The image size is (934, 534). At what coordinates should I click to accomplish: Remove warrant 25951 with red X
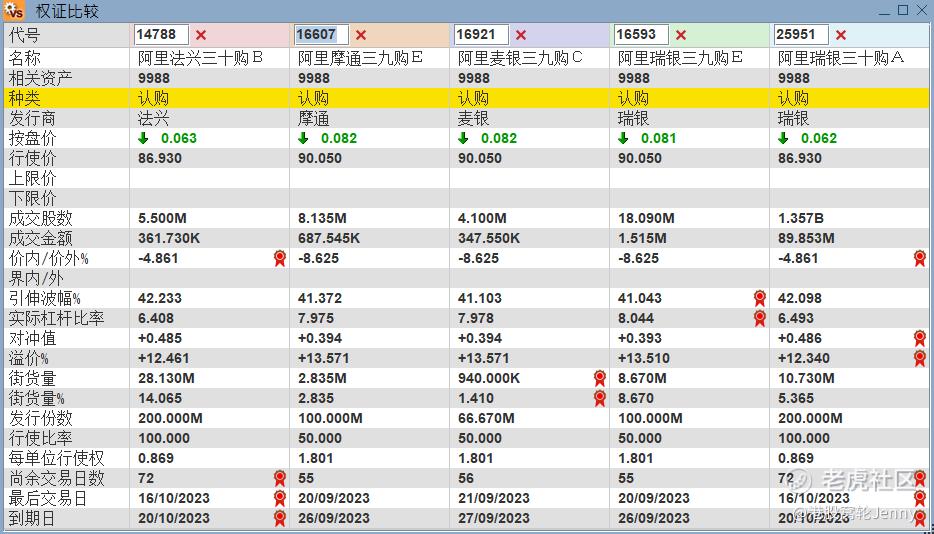click(840, 35)
